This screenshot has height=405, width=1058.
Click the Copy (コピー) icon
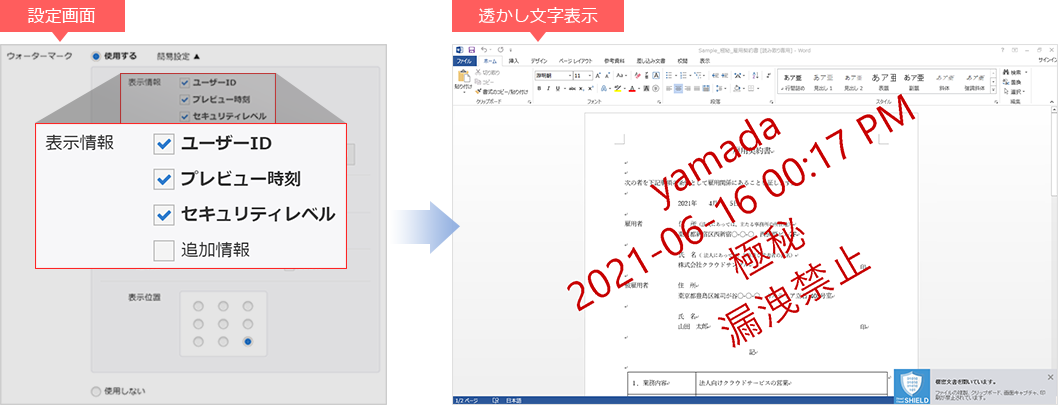[x=478, y=82]
